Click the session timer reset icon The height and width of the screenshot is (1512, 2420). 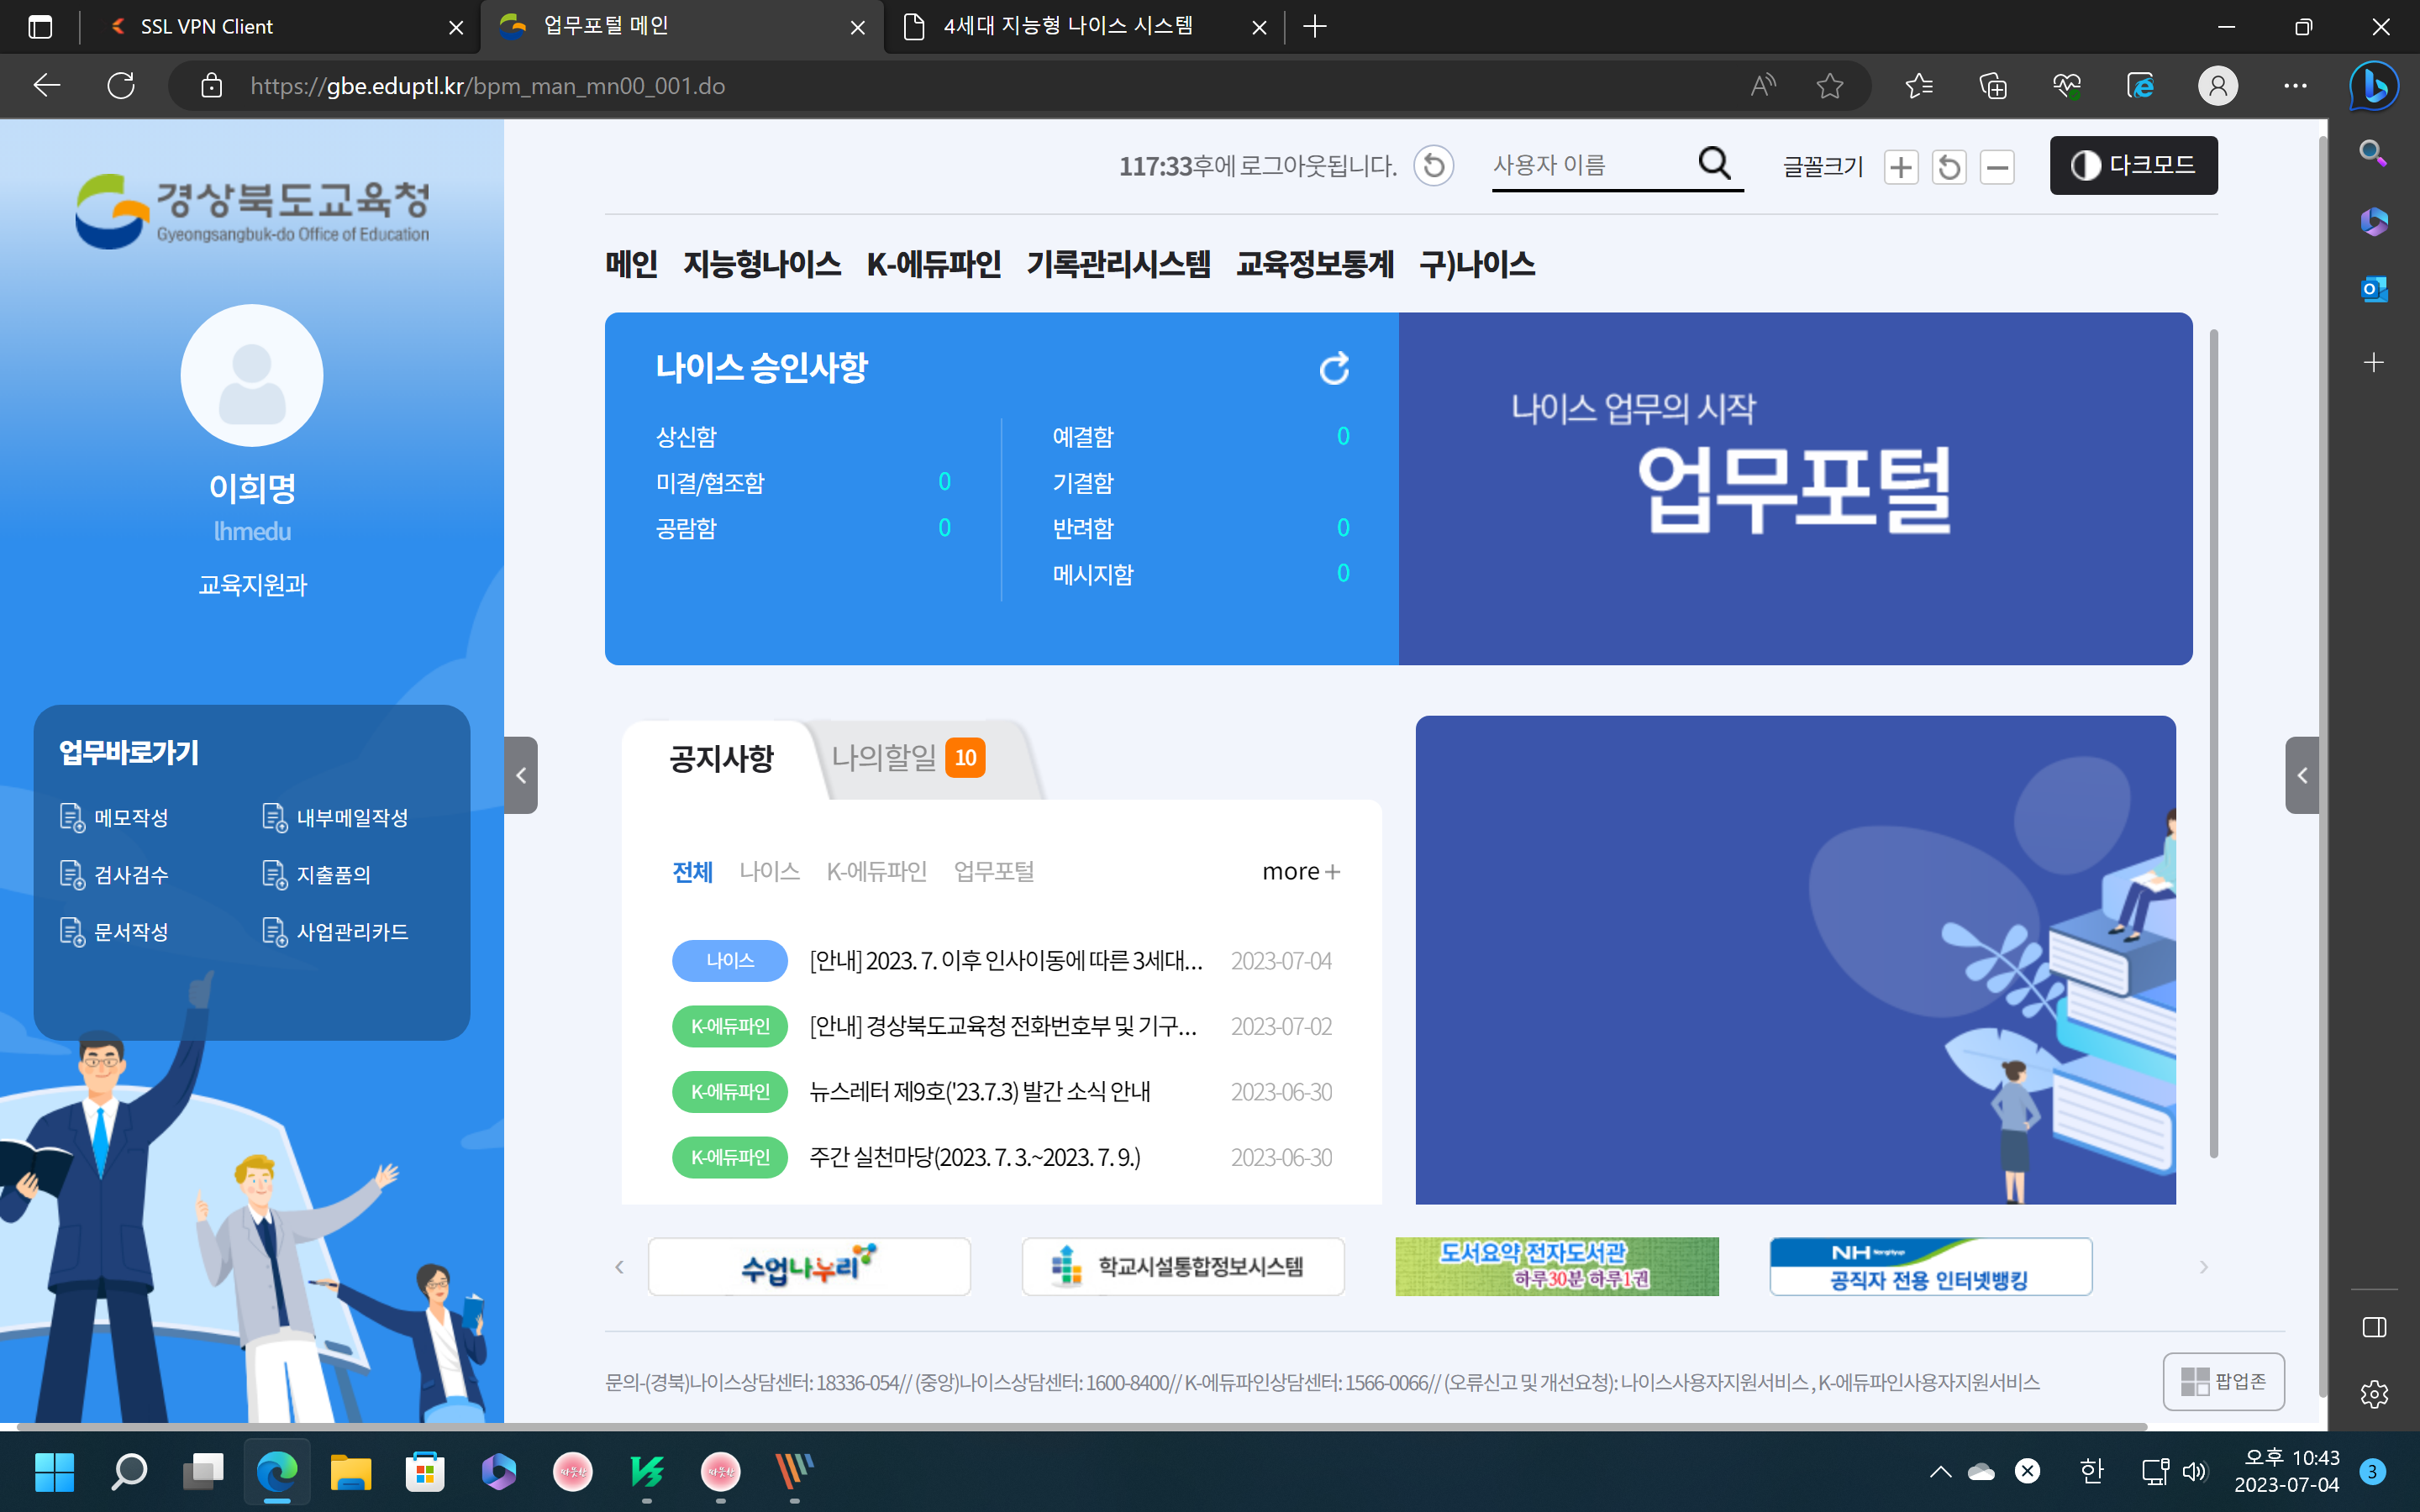[x=1433, y=166]
